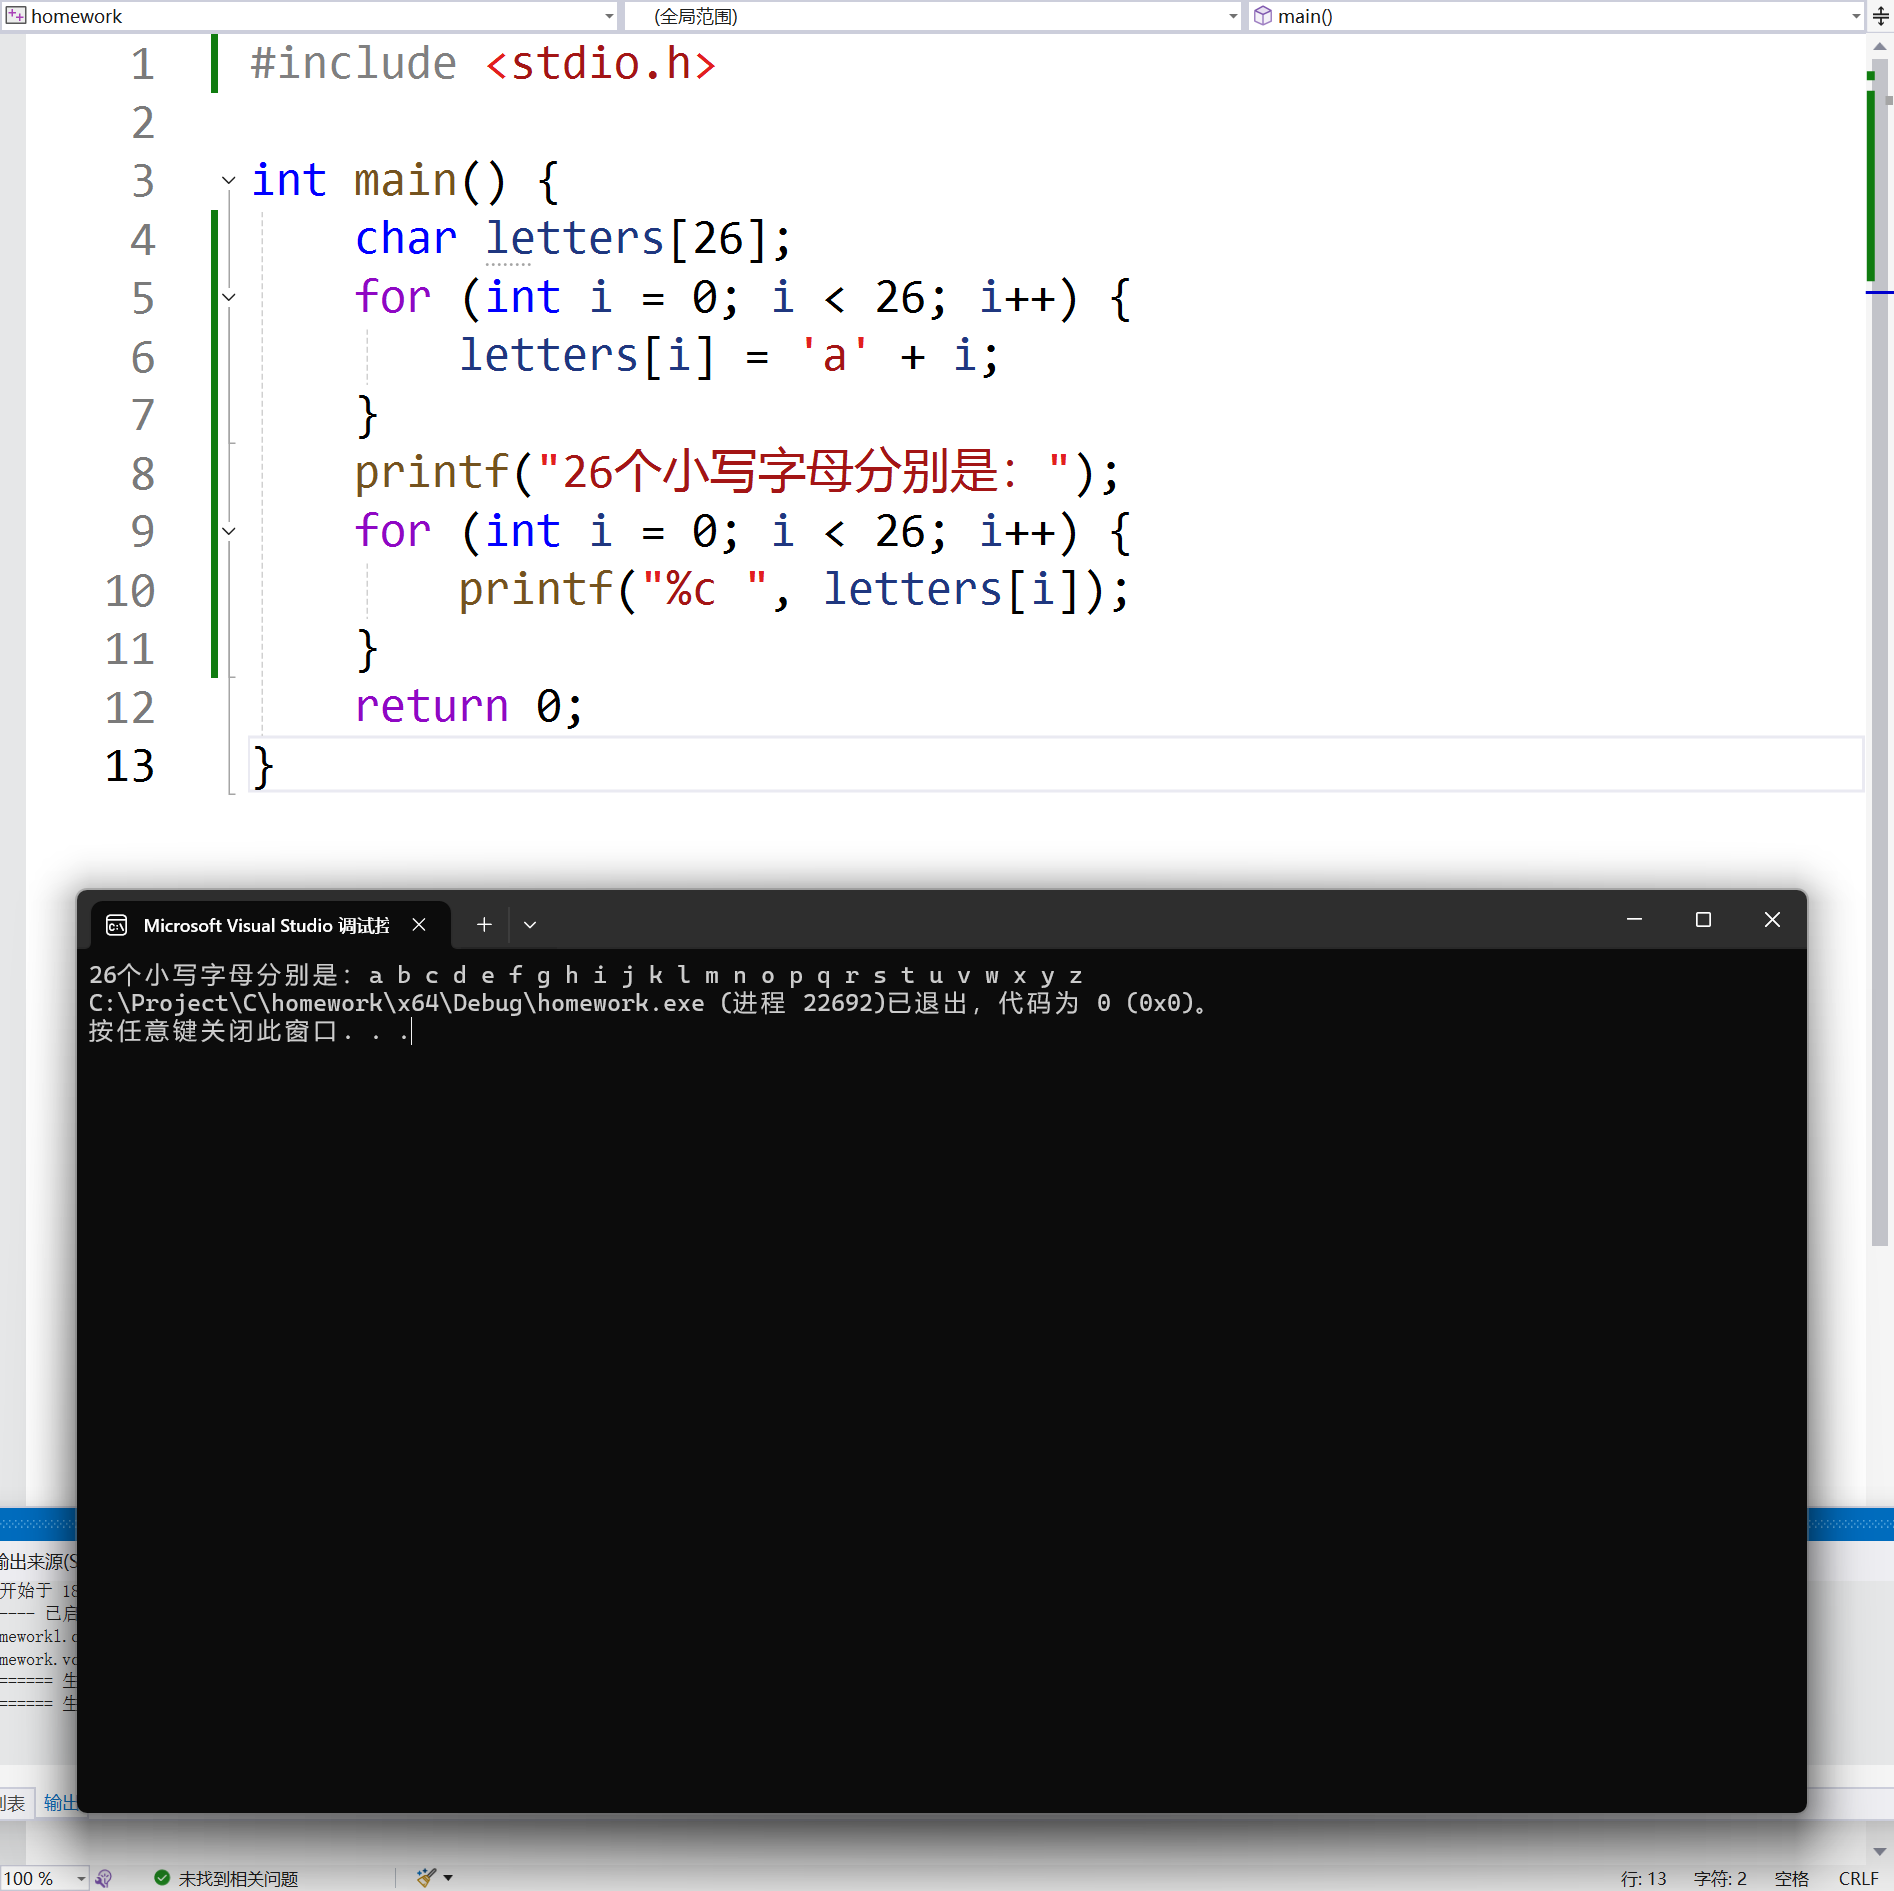
Task: Click the IntelliCode brain icon in status bar
Action: tap(104, 1879)
